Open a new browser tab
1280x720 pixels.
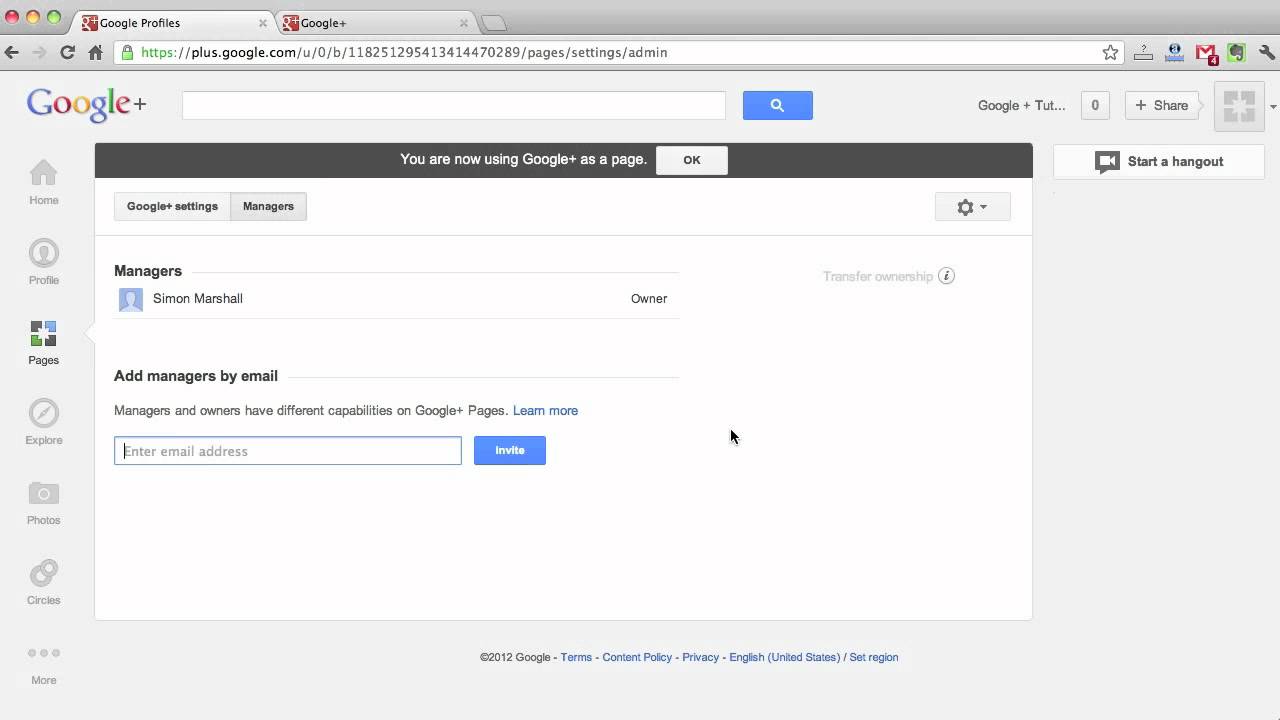point(494,23)
